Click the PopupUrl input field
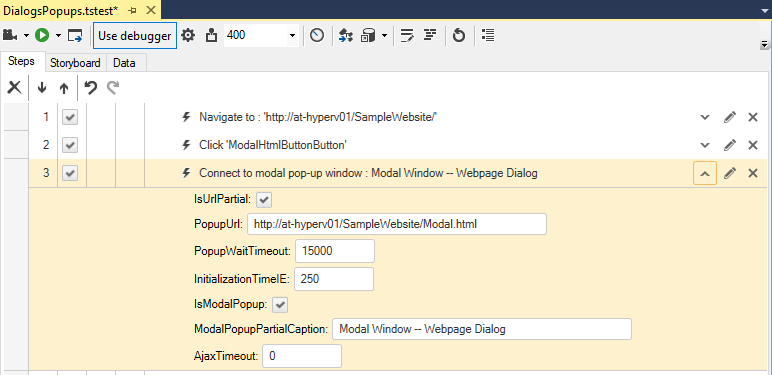This screenshot has height=375, width=772. coord(397,224)
